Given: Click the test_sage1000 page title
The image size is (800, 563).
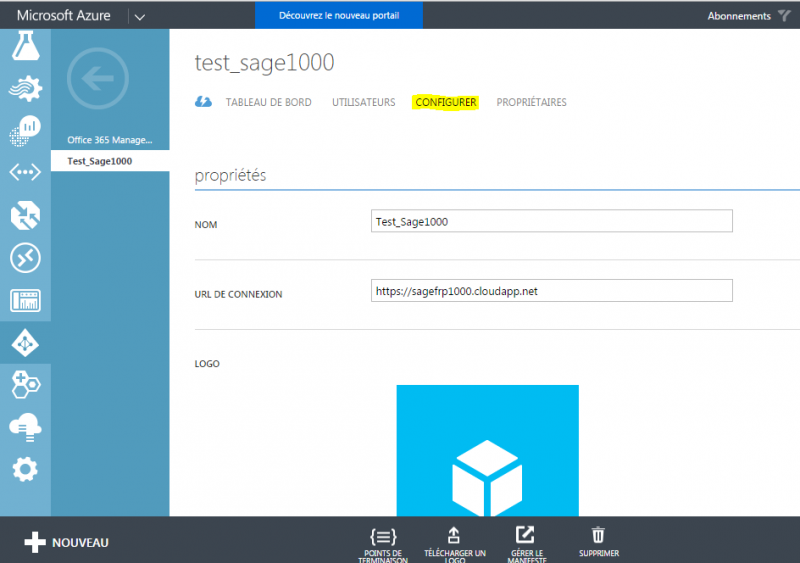Looking at the screenshot, I should [x=264, y=63].
